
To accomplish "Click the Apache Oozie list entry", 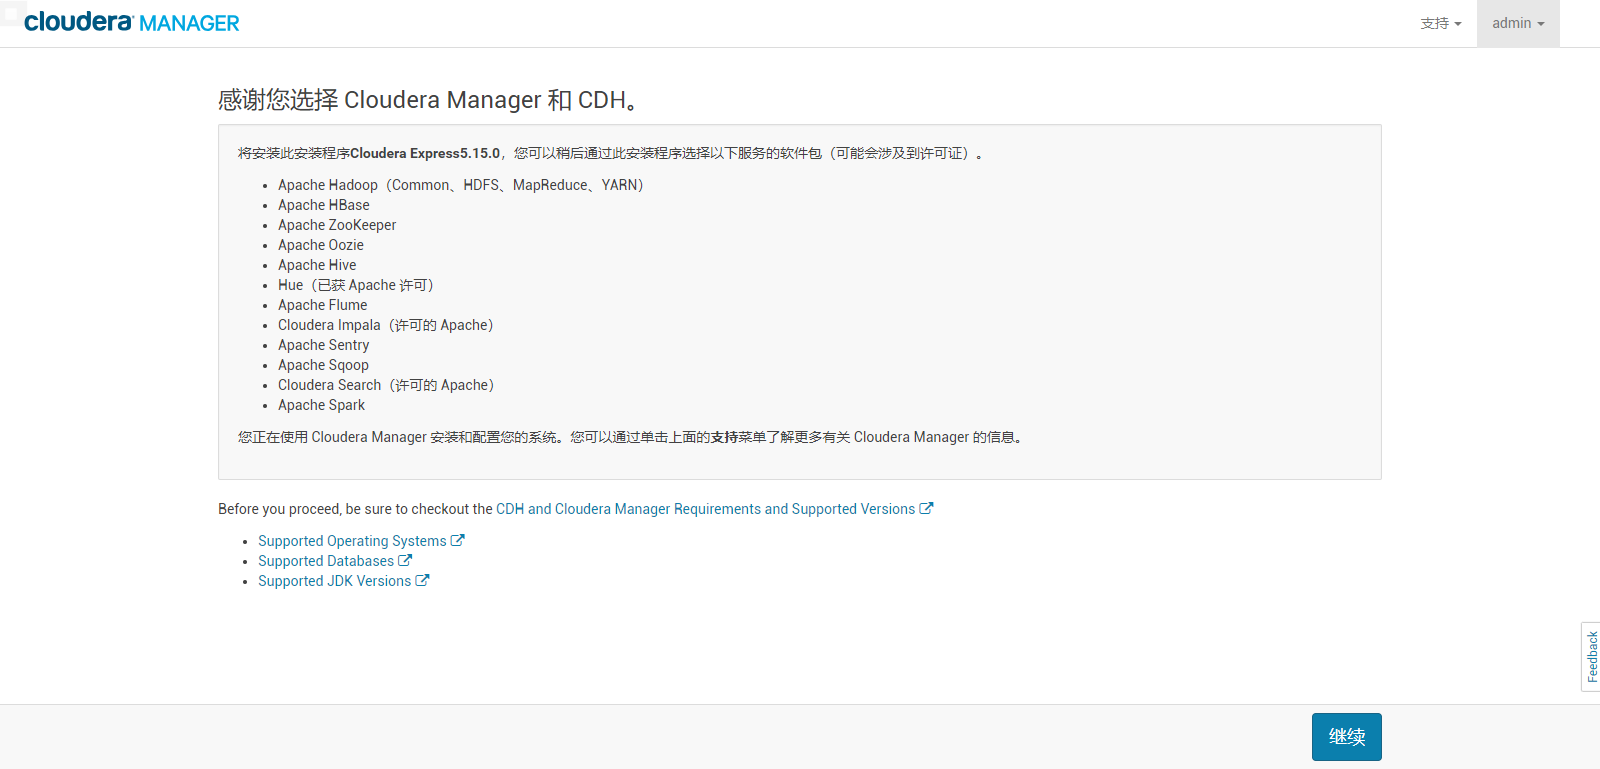I will (321, 245).
